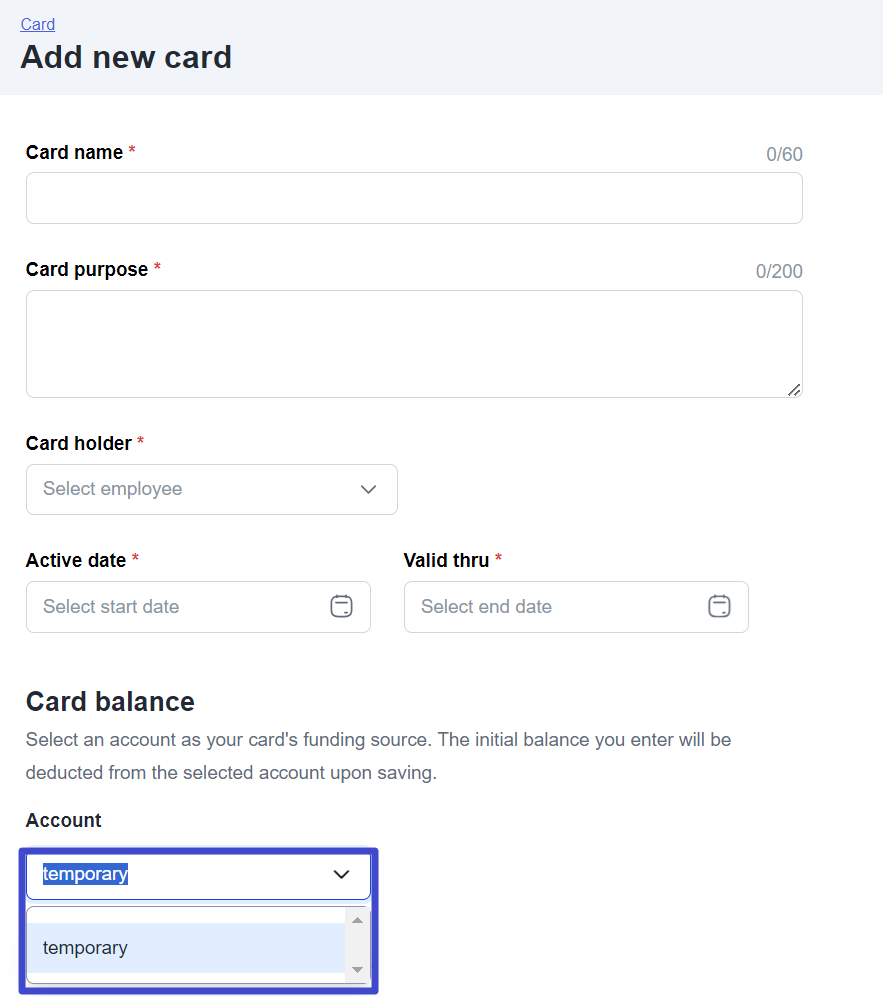This screenshot has height=1001, width=883.
Task: Click the Select end date field
Action: point(558,607)
